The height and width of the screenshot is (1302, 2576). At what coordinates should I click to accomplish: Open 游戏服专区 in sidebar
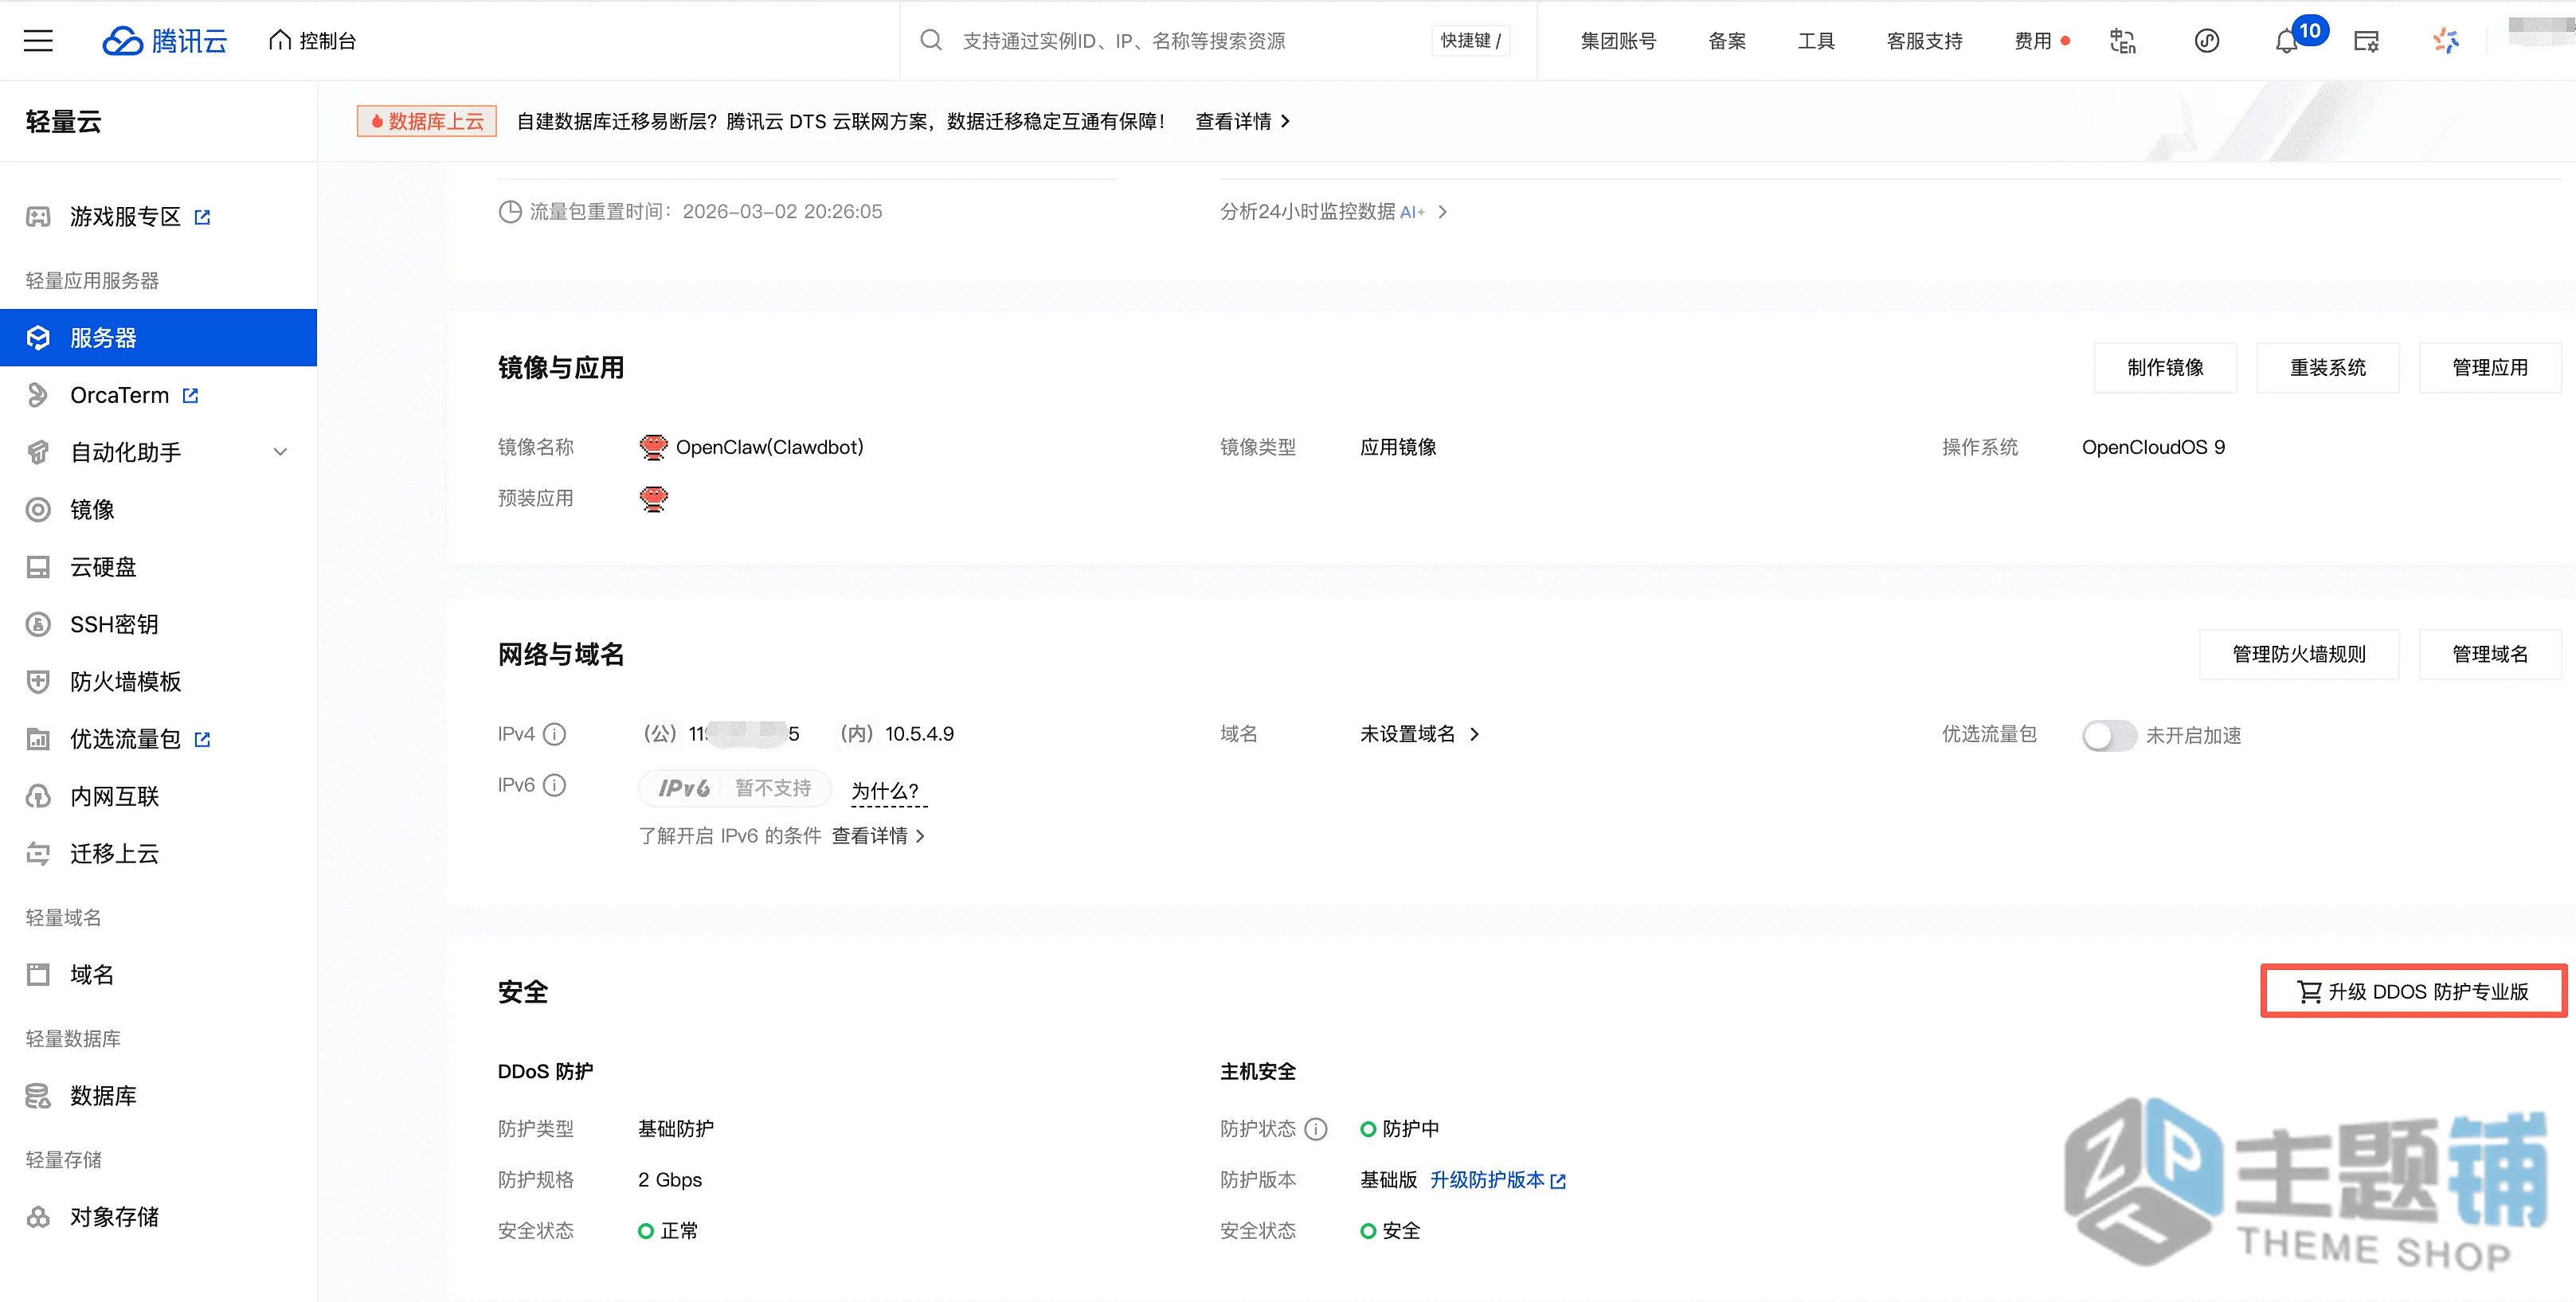125,217
